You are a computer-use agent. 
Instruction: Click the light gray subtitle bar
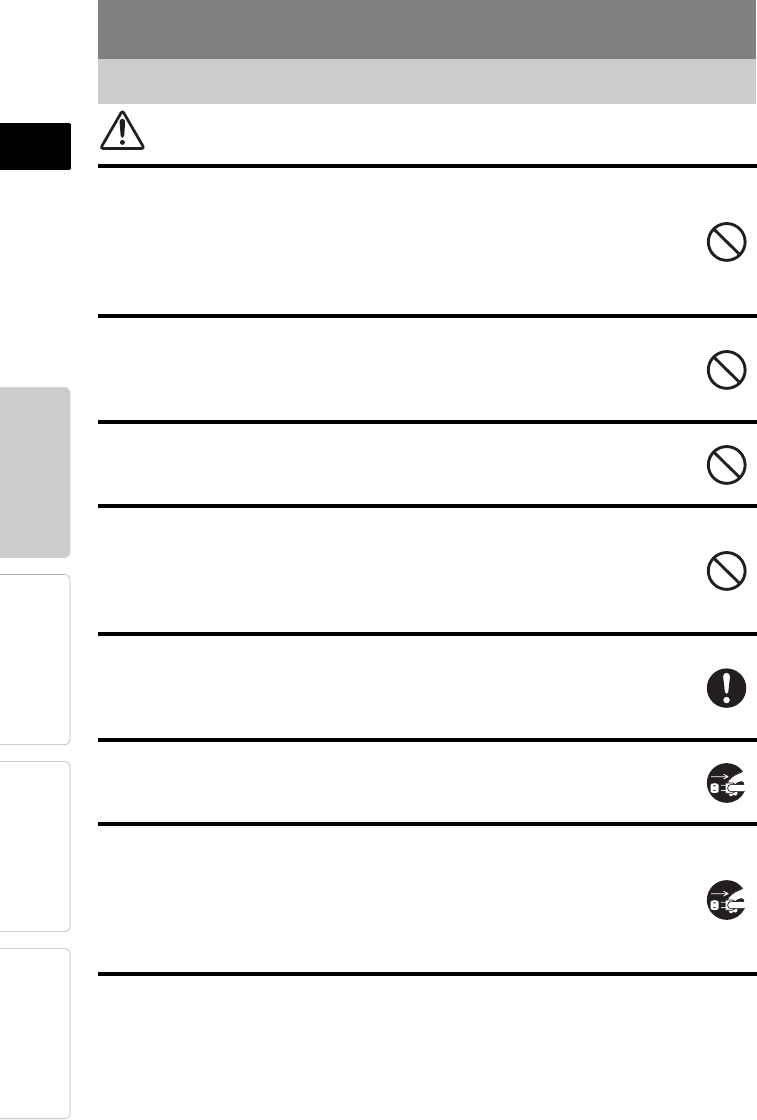click(427, 81)
